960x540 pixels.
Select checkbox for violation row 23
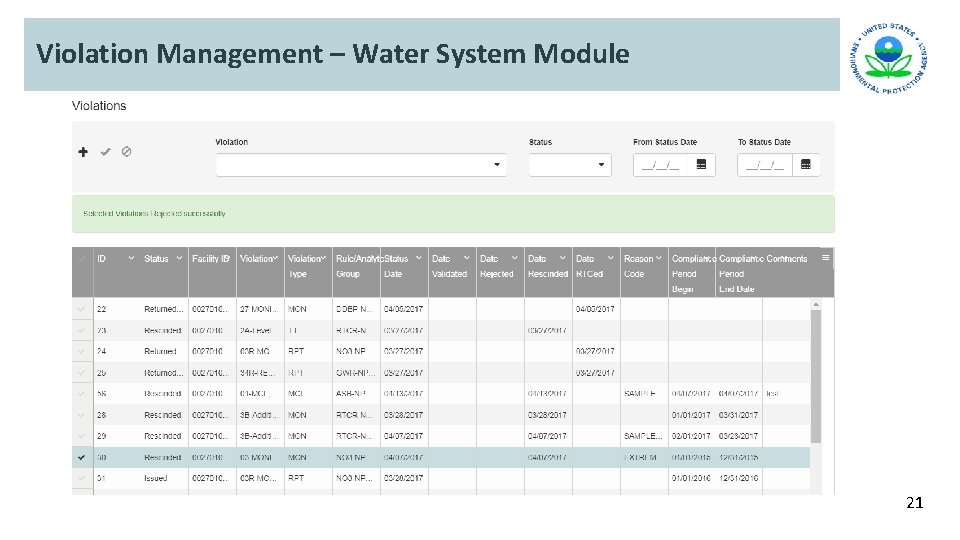point(81,331)
